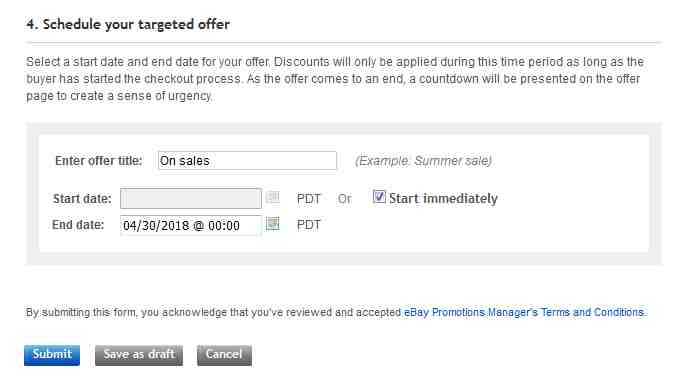Screen dimensions: 697x391
Task: Click the Save as draft button
Action: coord(139,355)
